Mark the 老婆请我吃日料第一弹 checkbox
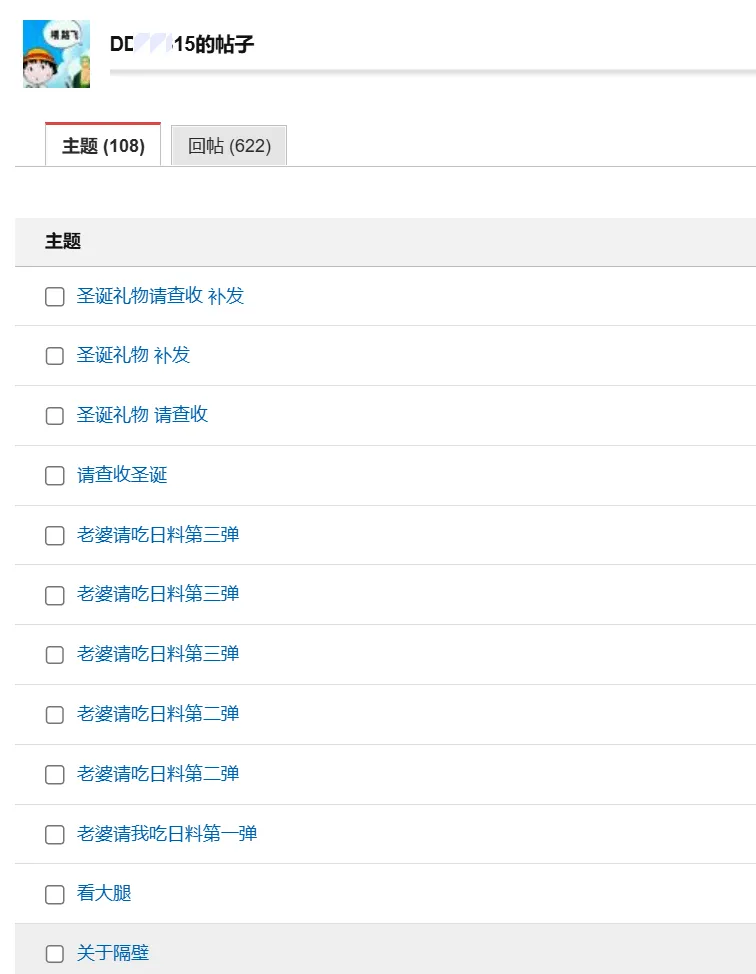The height and width of the screenshot is (974, 756). [55, 834]
